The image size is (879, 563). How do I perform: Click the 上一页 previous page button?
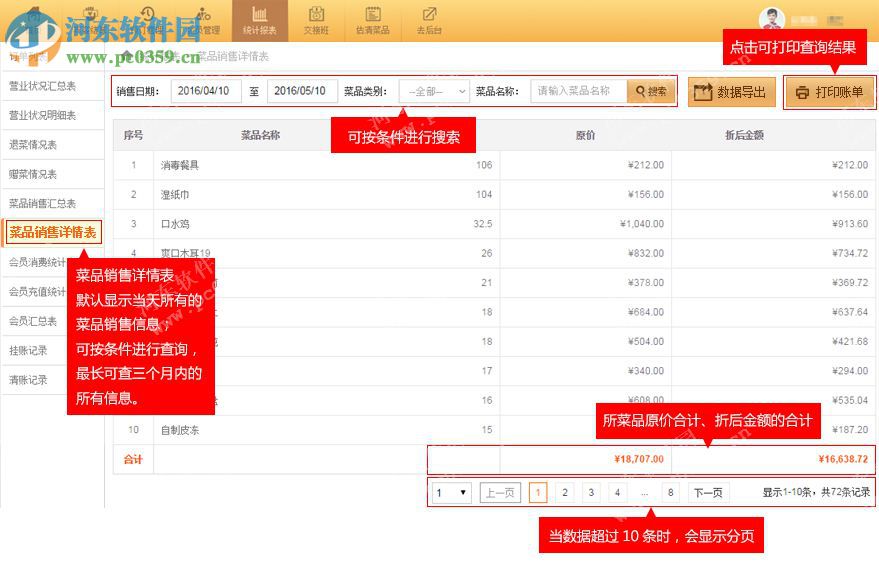point(500,493)
